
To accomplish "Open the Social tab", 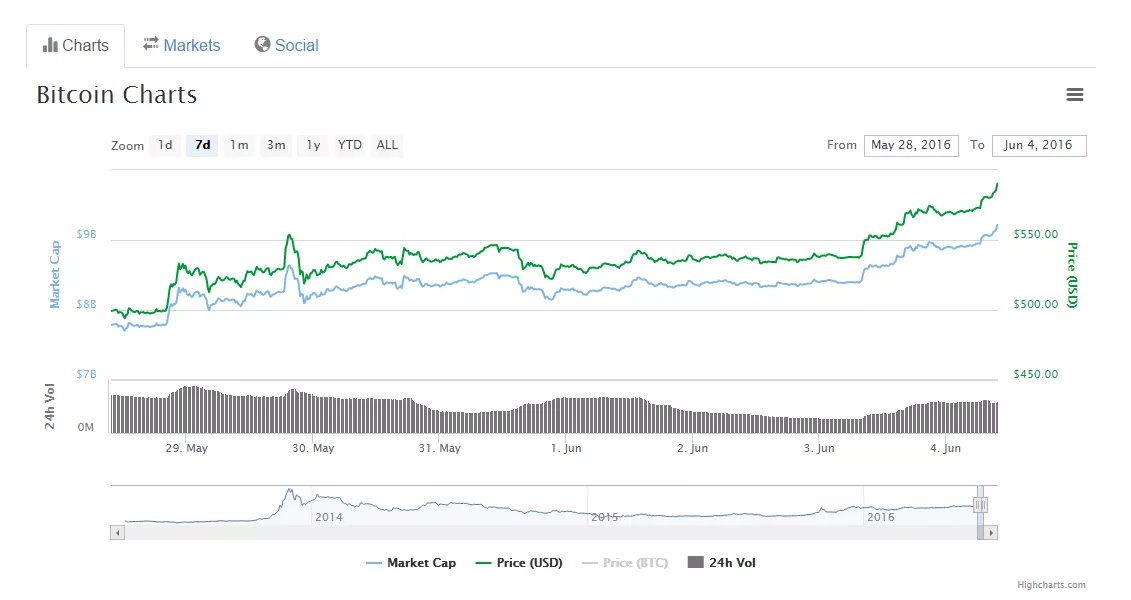I will pyautogui.click(x=286, y=44).
